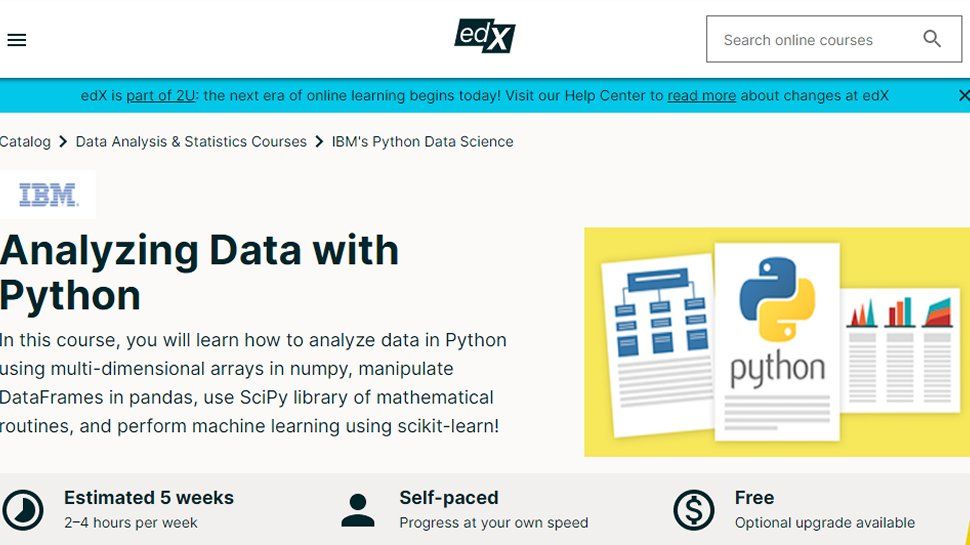Open the hamburger navigation menu

coord(17,40)
